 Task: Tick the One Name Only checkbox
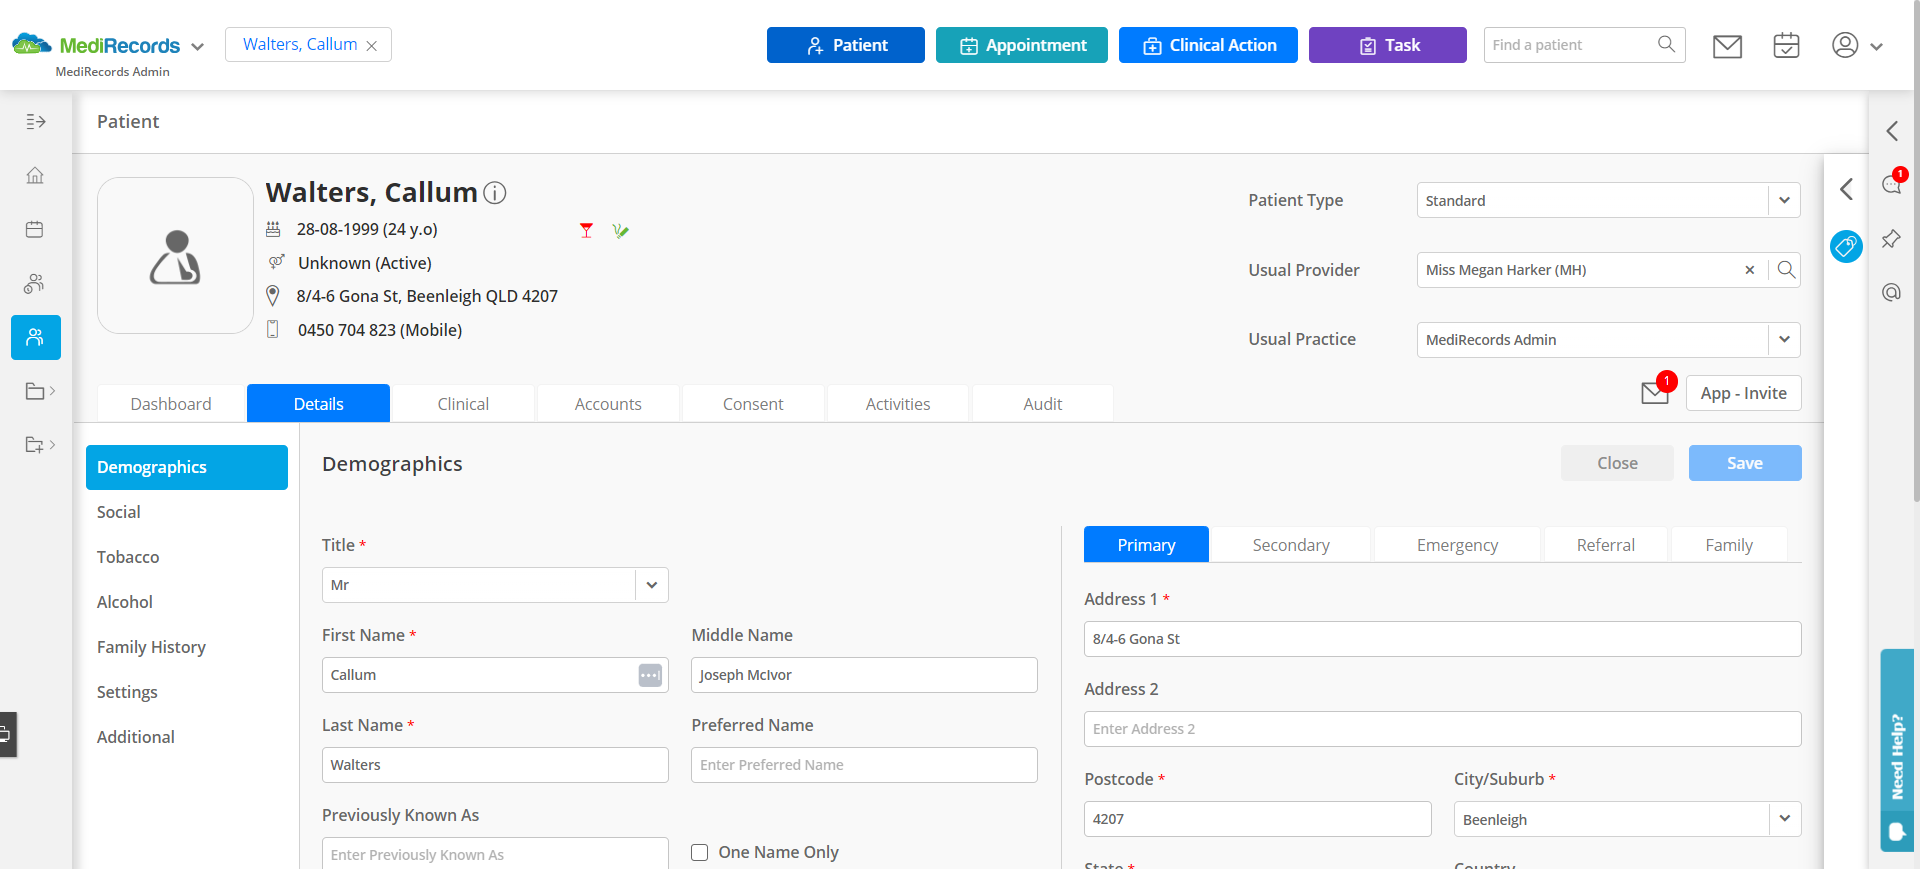700,852
